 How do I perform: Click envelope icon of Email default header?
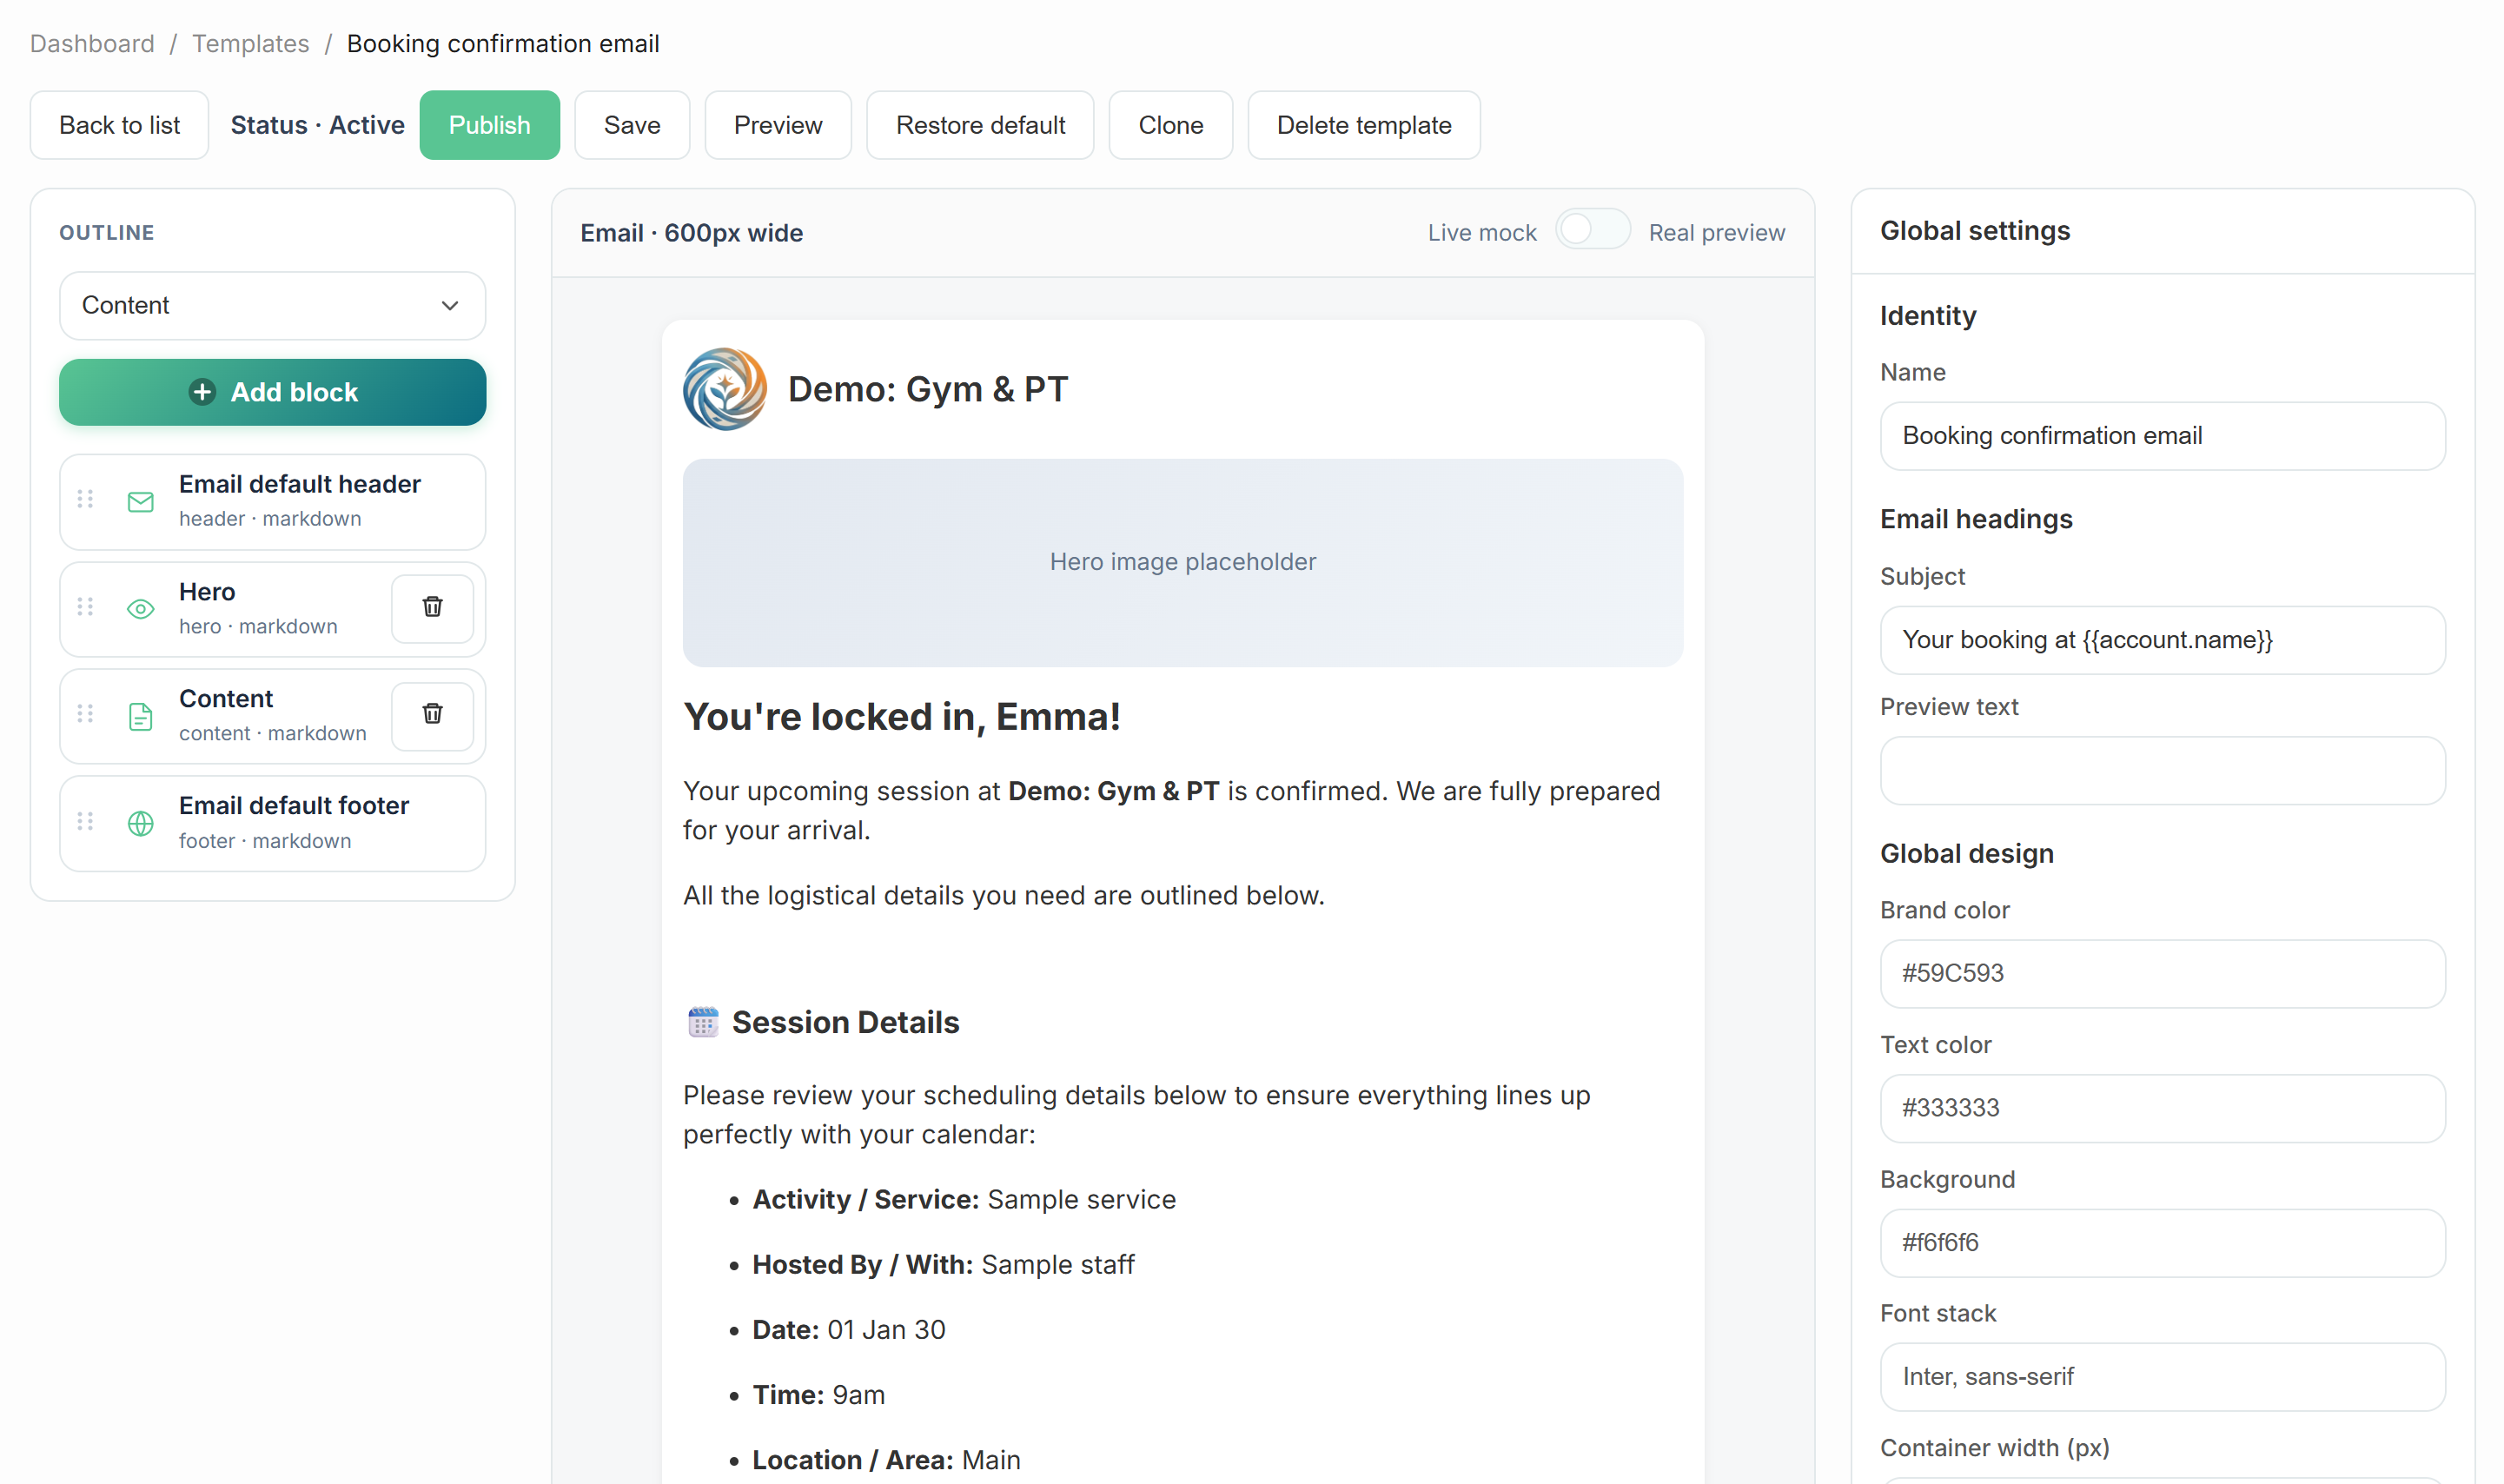[141, 502]
